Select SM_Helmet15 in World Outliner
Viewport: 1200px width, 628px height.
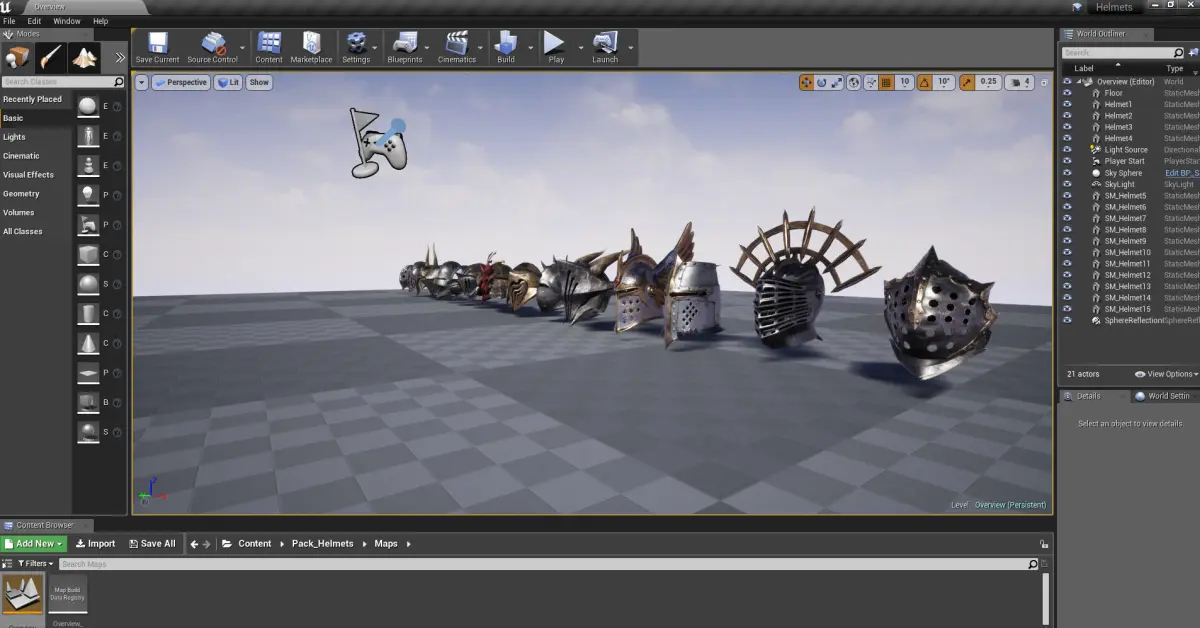click(x=1128, y=309)
